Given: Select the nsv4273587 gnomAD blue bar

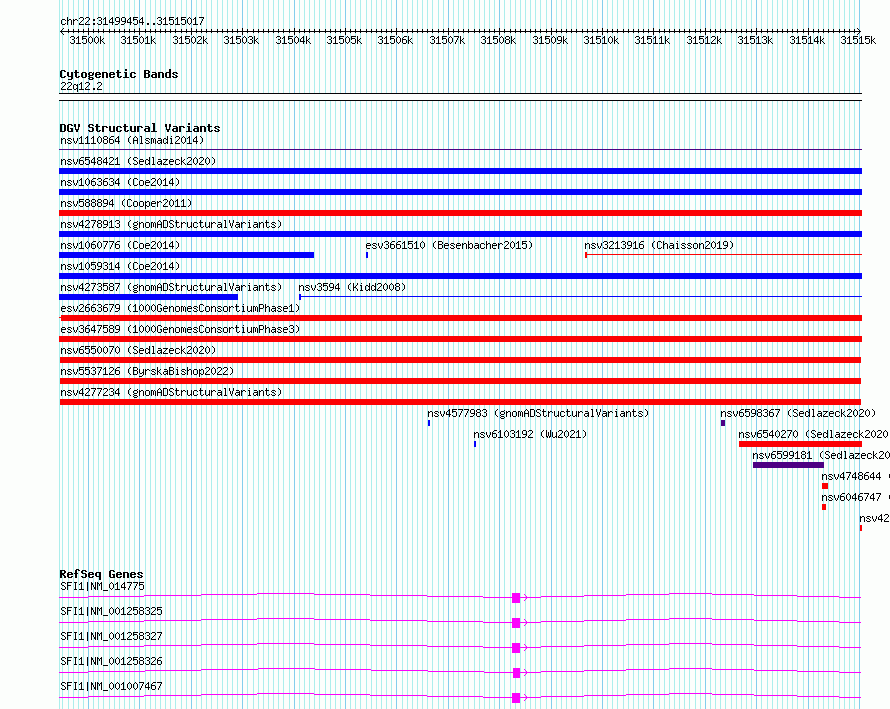Looking at the screenshot, I should pyautogui.click(x=149, y=297).
